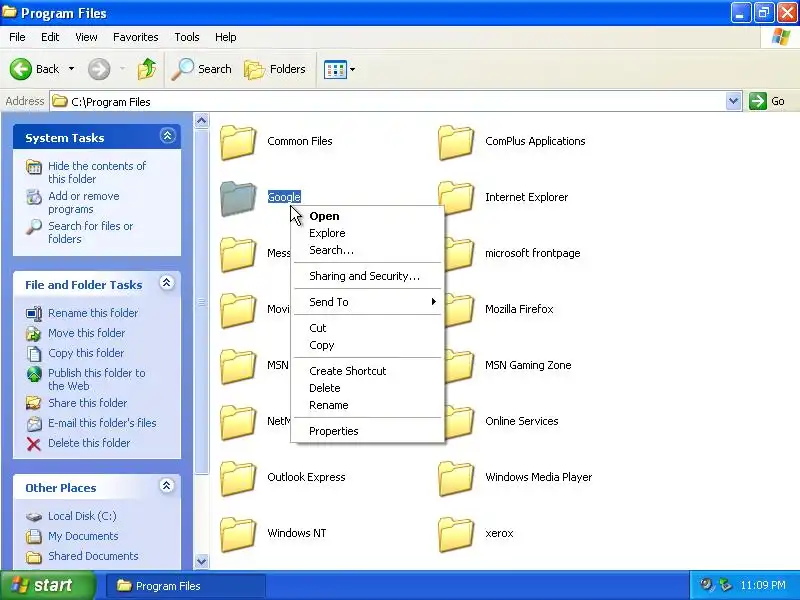
Task: Click Copy this folder link
Action: coord(86,353)
